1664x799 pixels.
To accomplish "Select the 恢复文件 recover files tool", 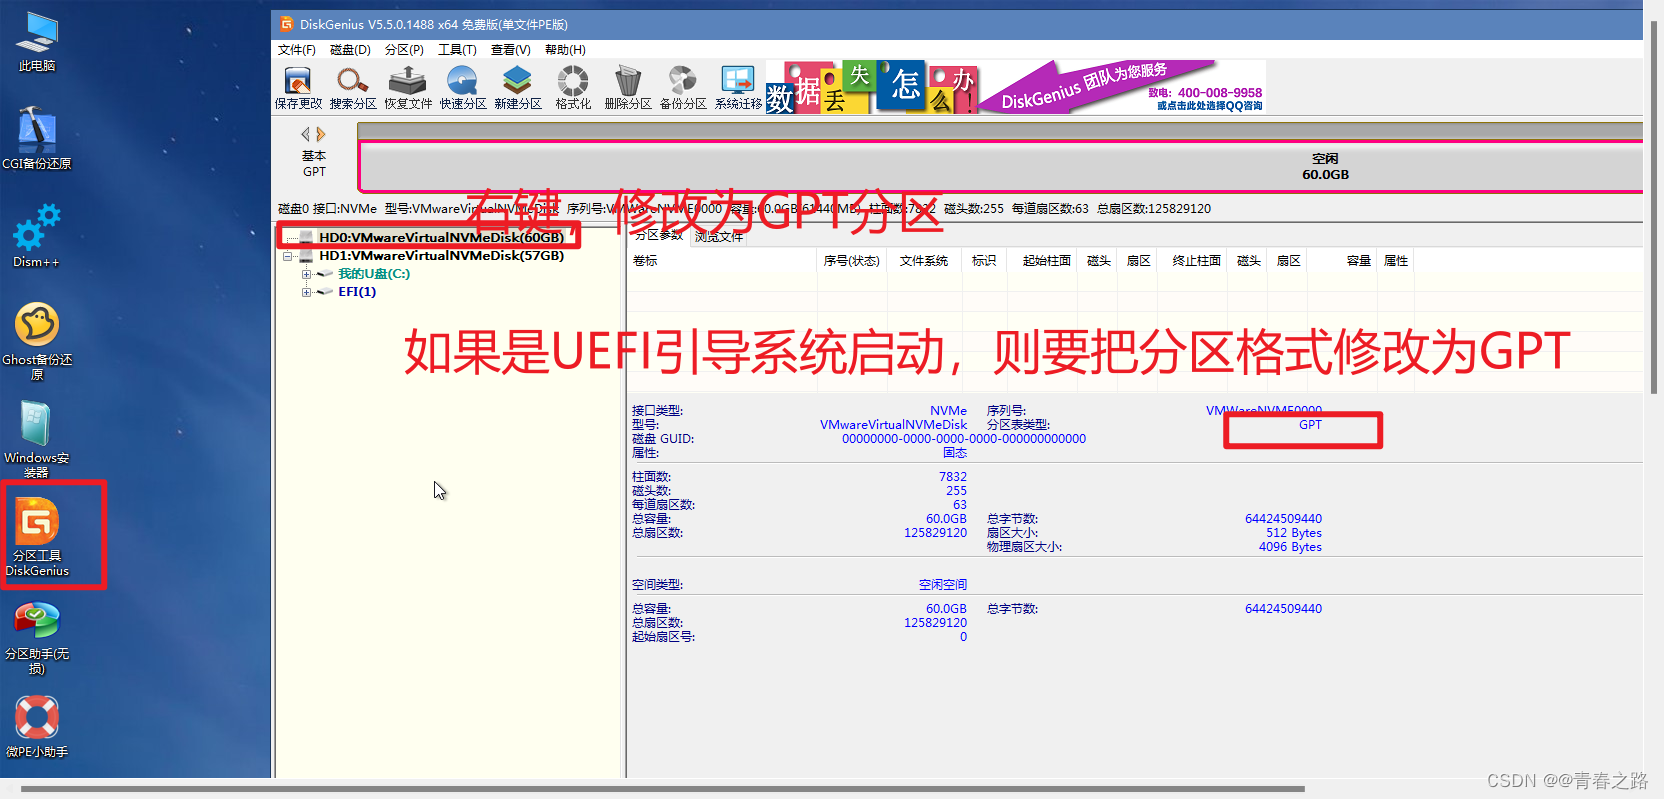I will 408,87.
